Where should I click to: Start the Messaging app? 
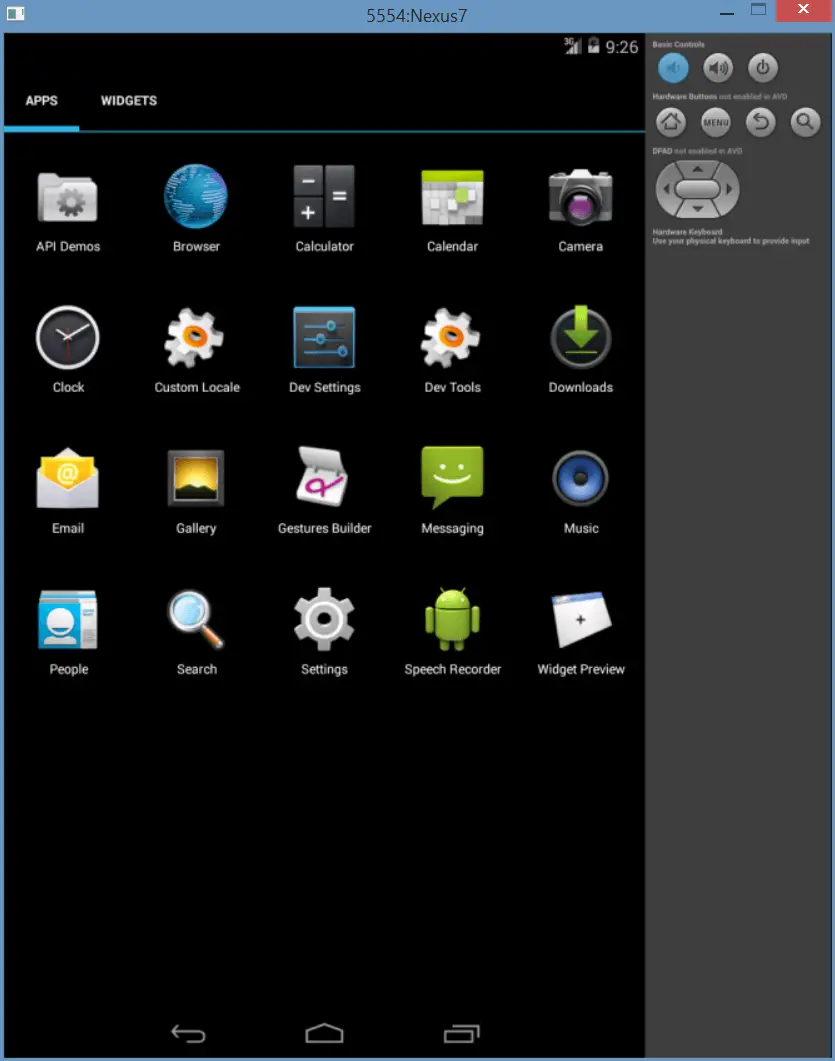pyautogui.click(x=452, y=478)
